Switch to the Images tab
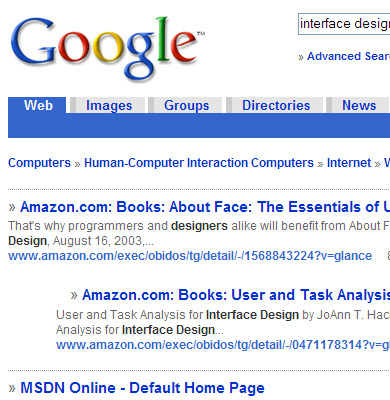390x400 pixels. [x=109, y=105]
